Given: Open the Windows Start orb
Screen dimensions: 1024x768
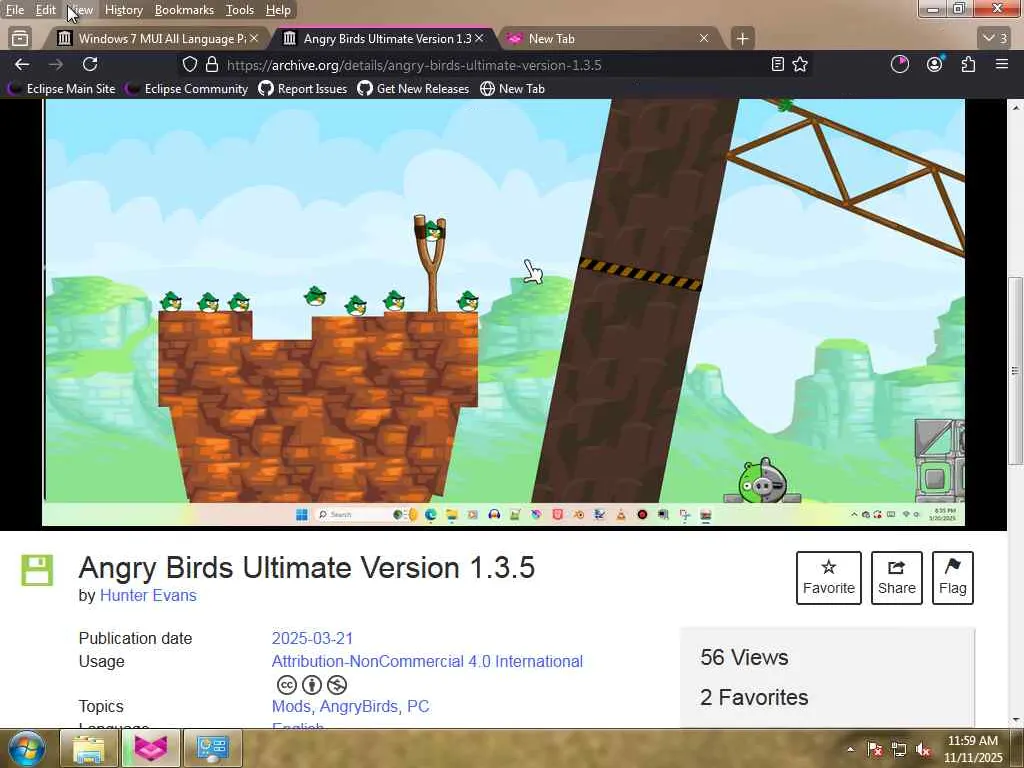Looking at the screenshot, I should point(26,749).
